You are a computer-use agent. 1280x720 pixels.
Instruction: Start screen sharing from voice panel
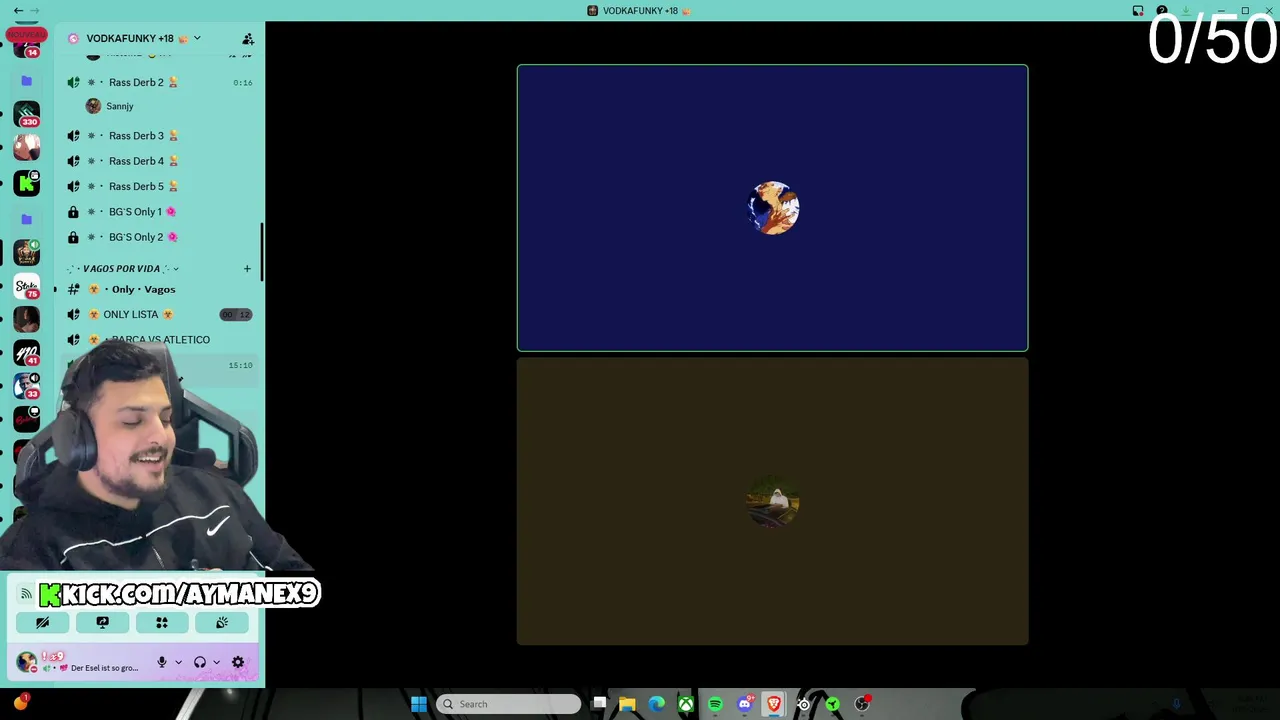102,622
